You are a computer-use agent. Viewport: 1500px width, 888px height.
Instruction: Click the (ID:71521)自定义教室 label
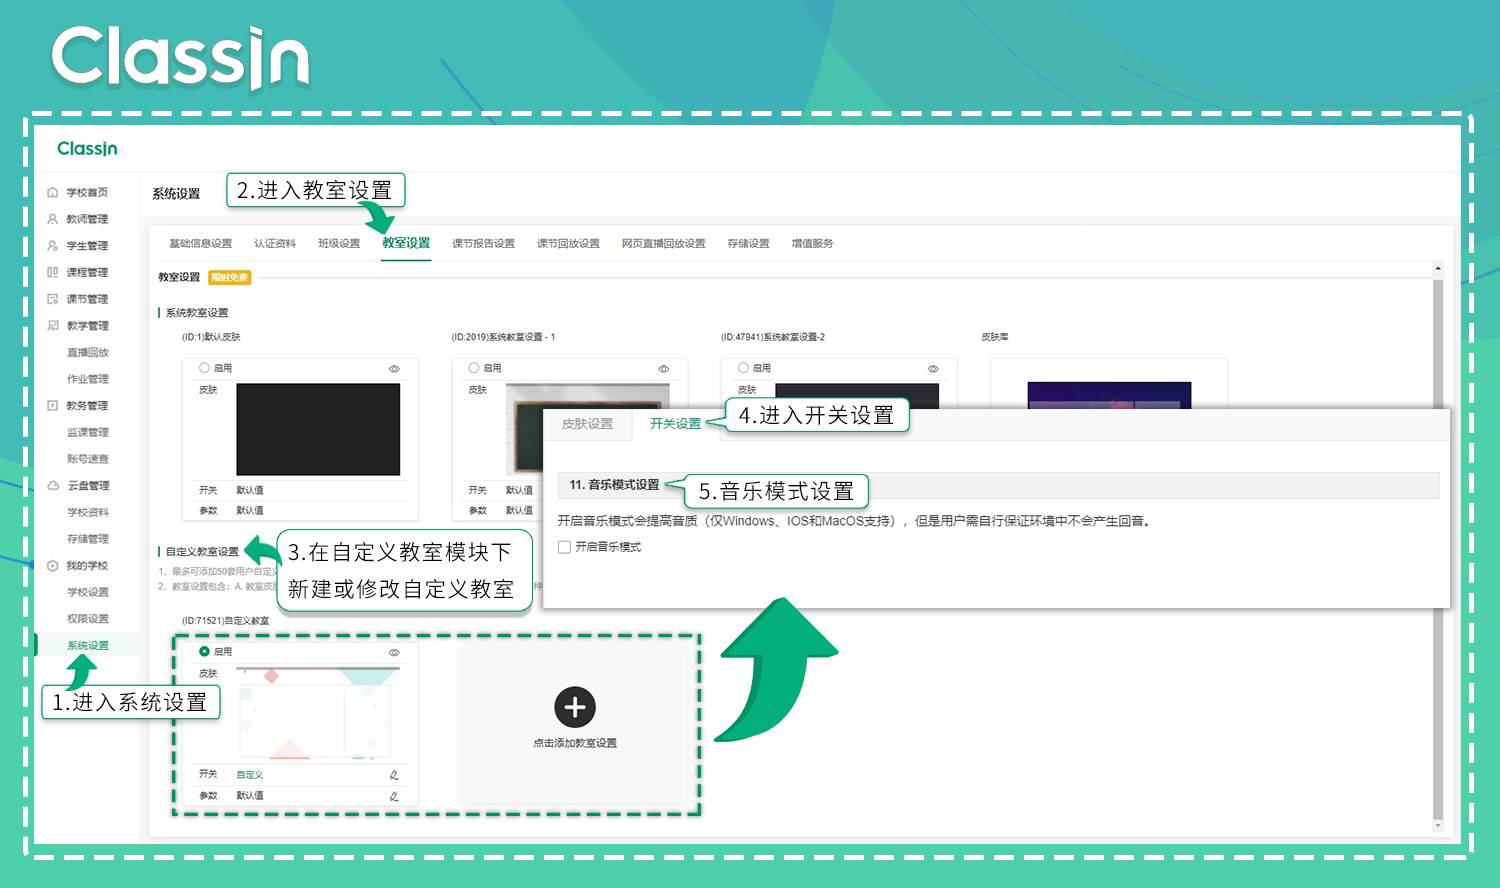click(225, 621)
